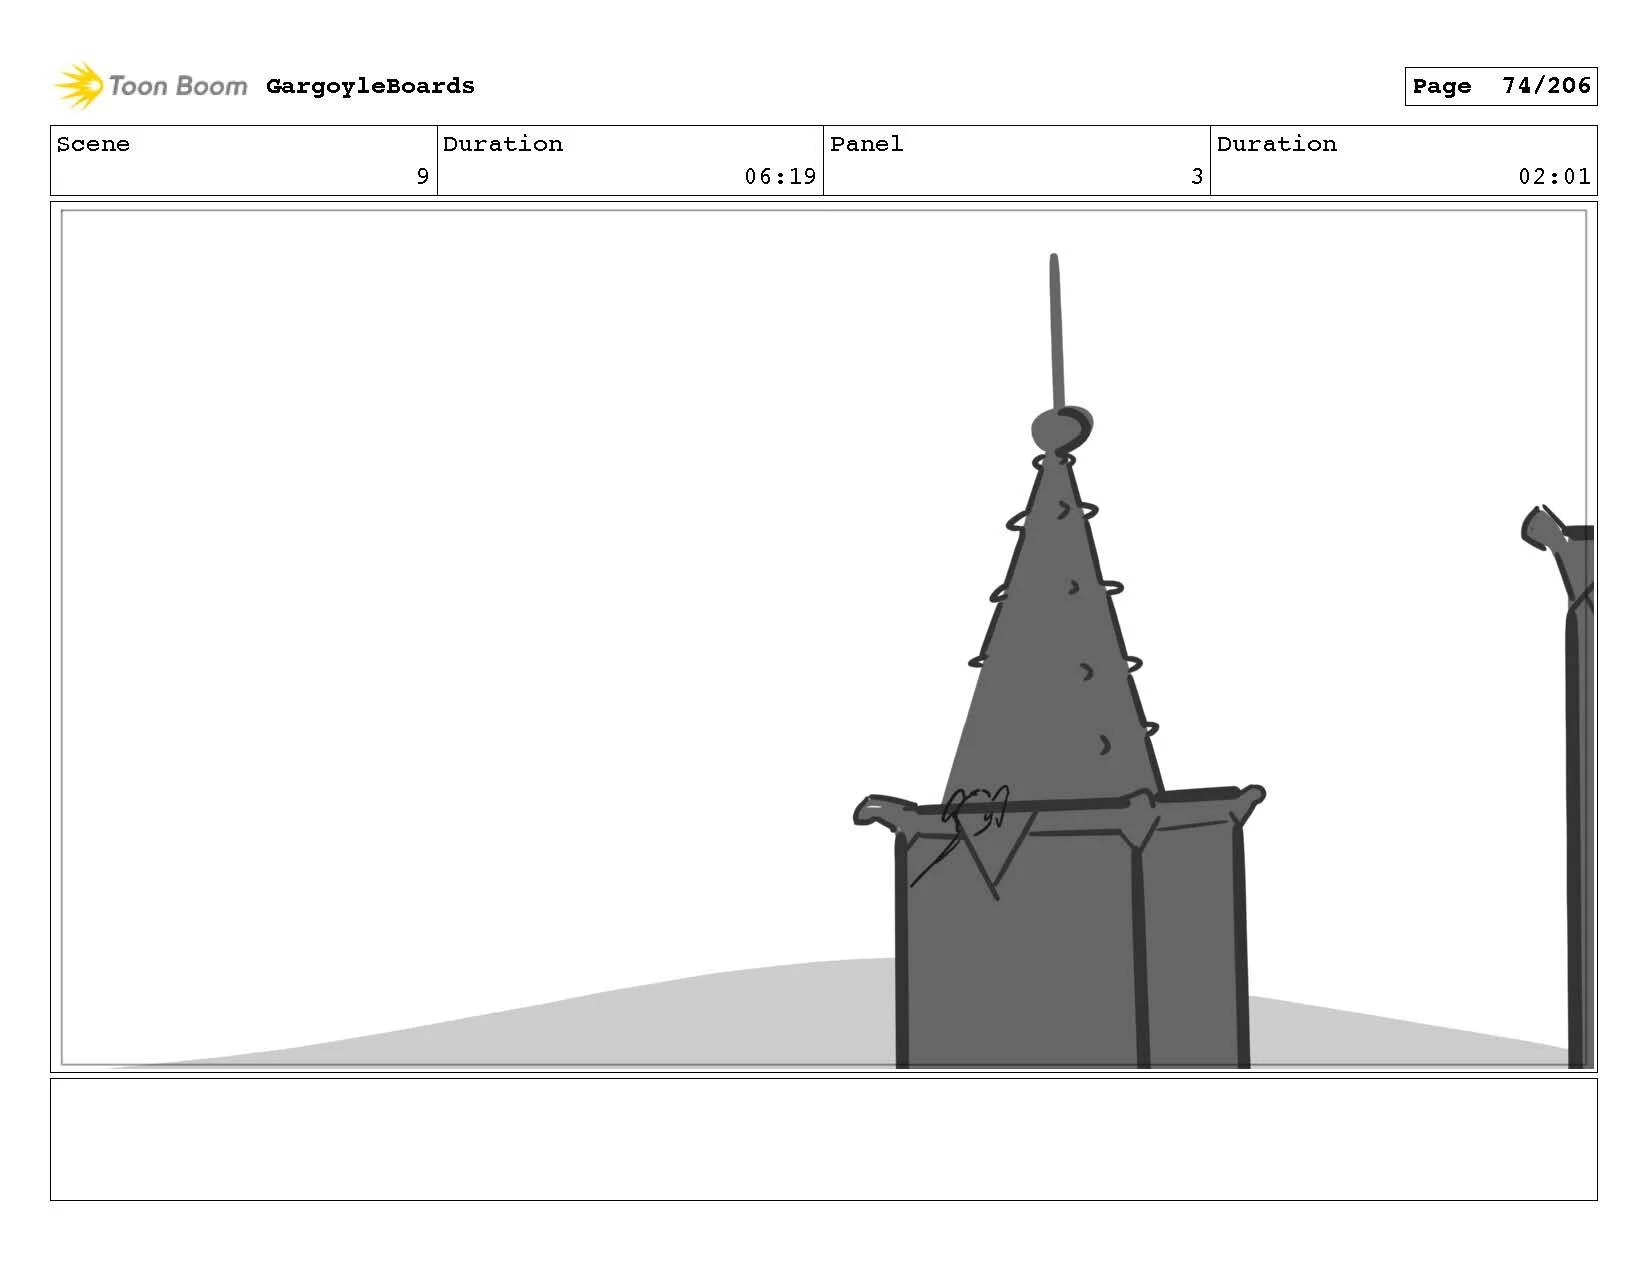Click the scene number 9
The image size is (1648, 1276).
coord(422,177)
